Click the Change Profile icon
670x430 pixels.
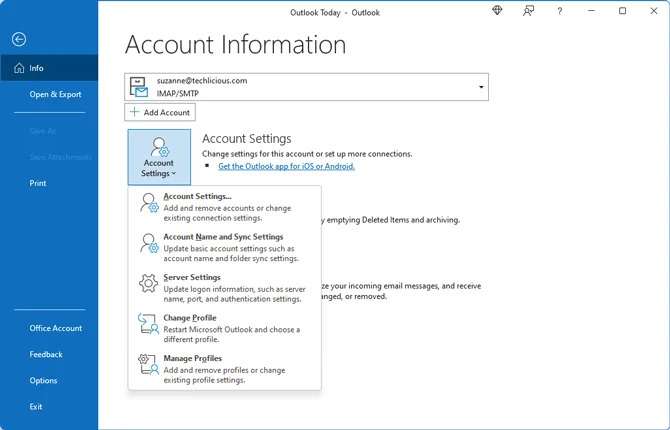coord(148,324)
